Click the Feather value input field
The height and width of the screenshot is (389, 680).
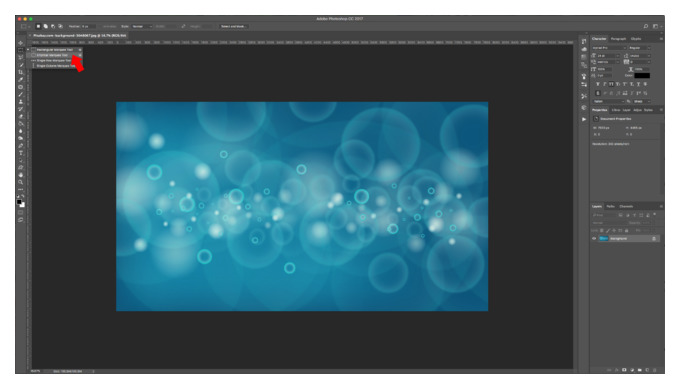point(88,26)
